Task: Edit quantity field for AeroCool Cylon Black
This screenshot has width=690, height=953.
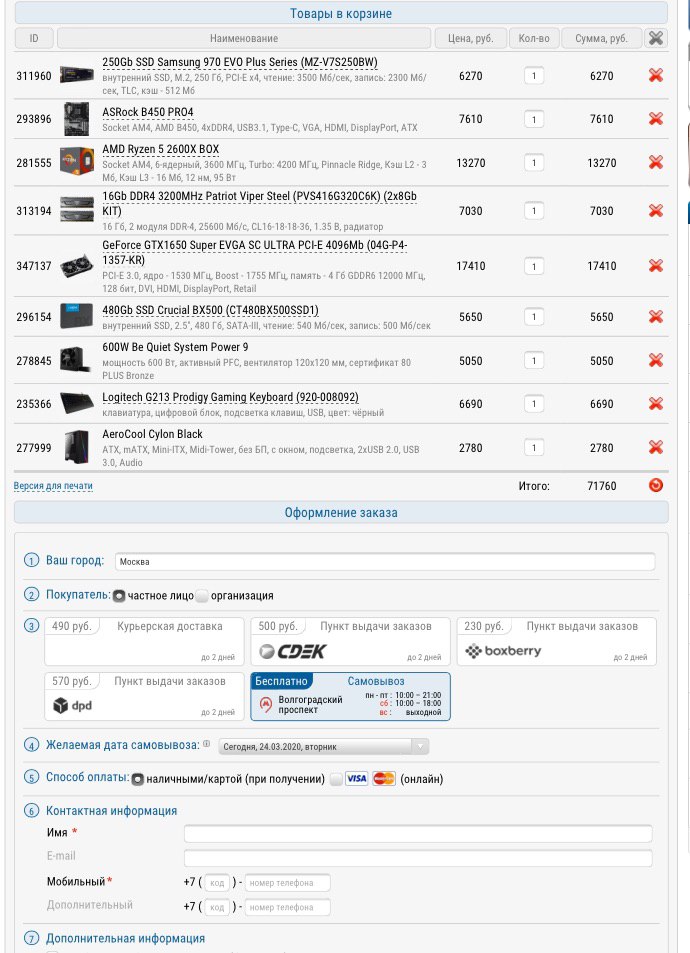Action: (534, 448)
